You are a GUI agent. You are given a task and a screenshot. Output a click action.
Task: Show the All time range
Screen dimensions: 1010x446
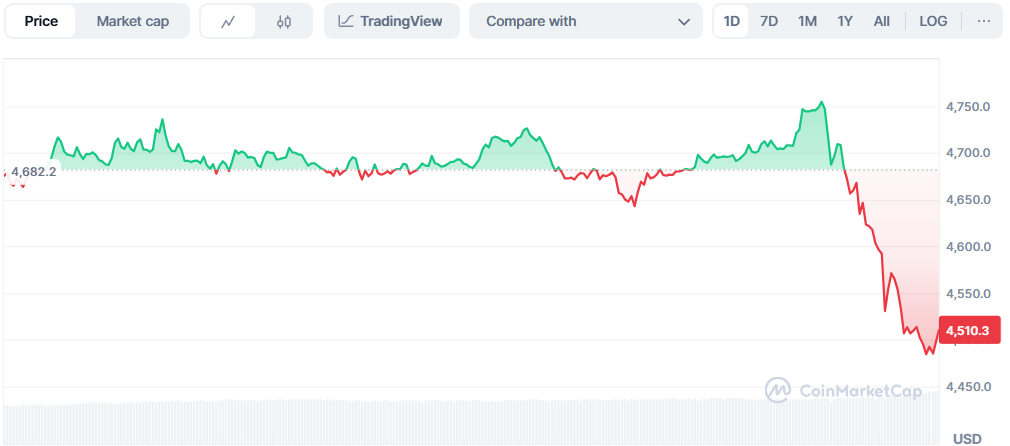881,21
